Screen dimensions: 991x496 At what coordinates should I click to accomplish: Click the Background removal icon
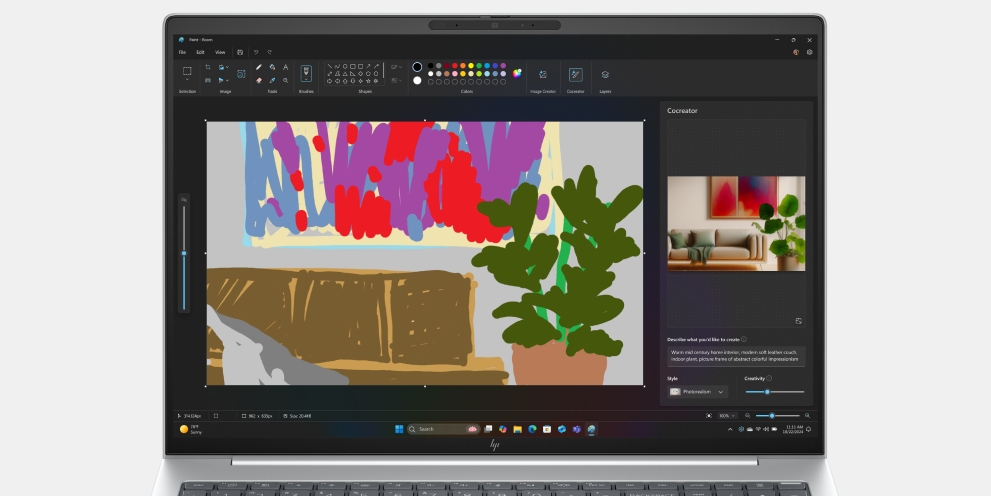click(241, 74)
